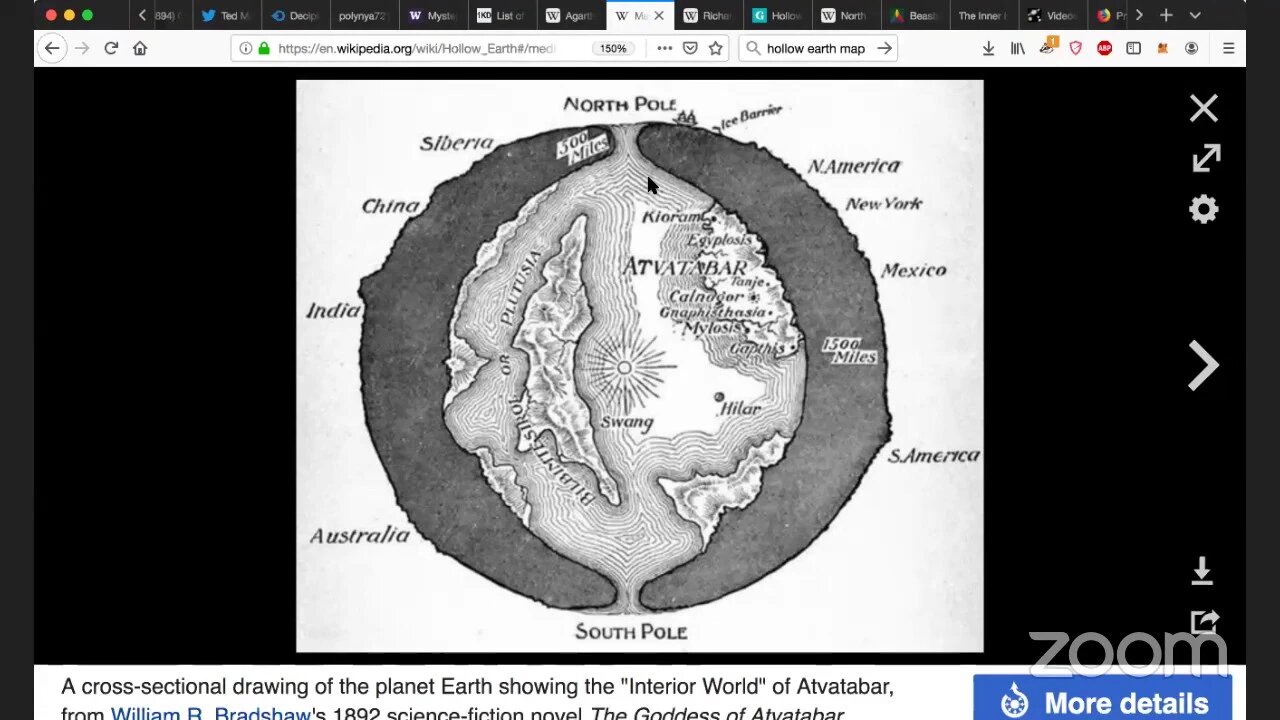Switch to The Inner tab
1280x720 pixels.
coord(985,15)
